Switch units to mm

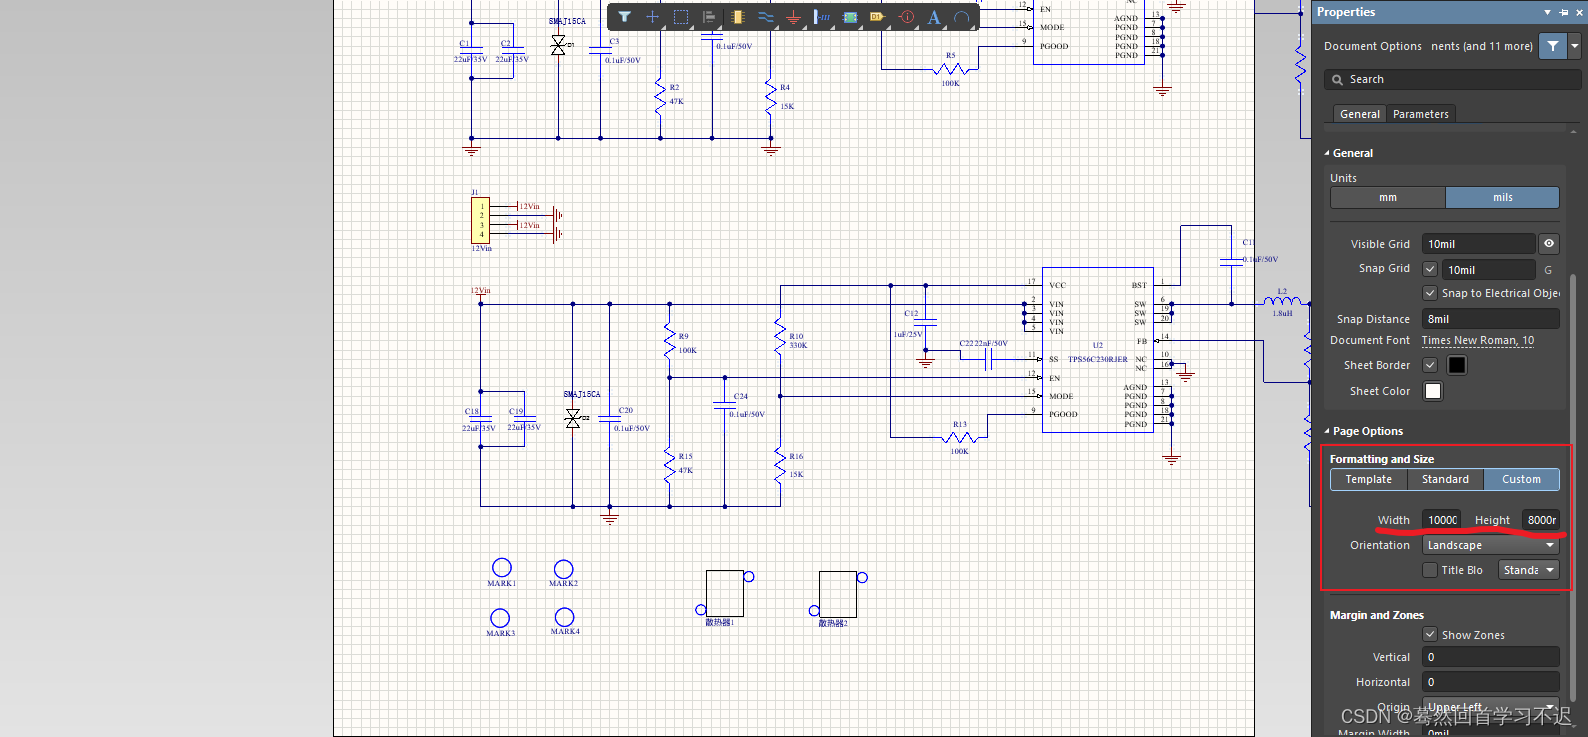(x=1387, y=198)
